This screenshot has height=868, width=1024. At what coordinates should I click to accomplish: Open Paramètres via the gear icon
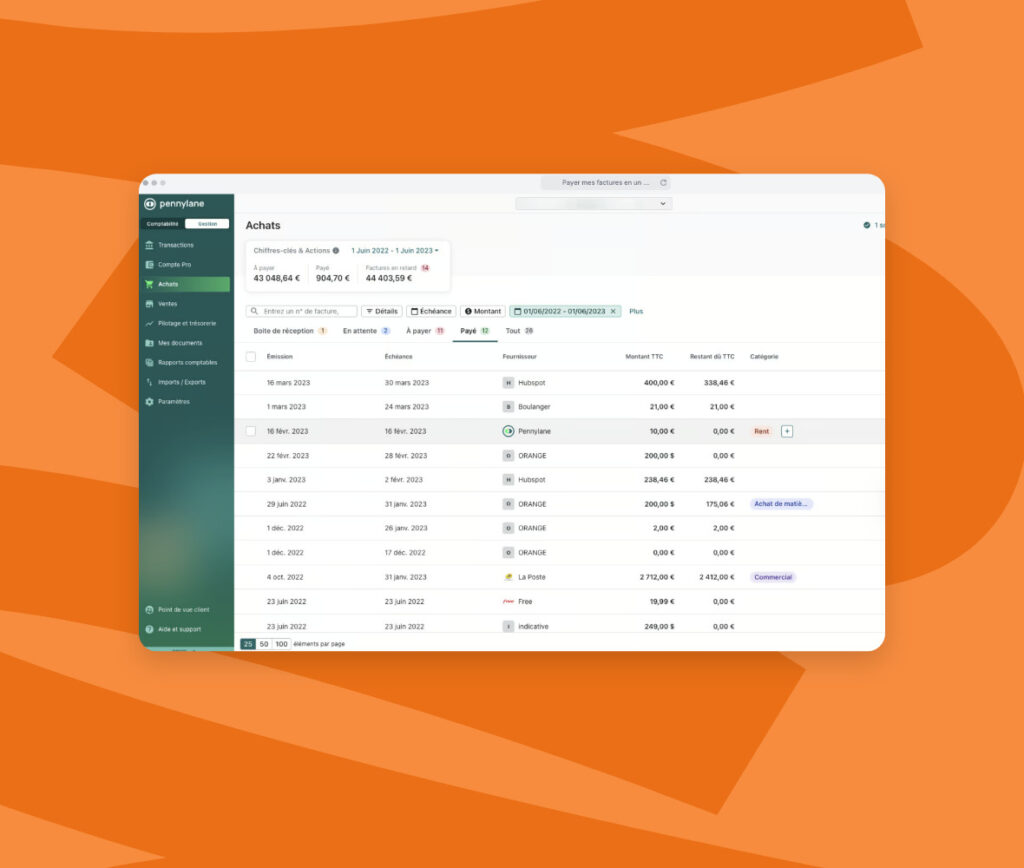[x=149, y=402]
